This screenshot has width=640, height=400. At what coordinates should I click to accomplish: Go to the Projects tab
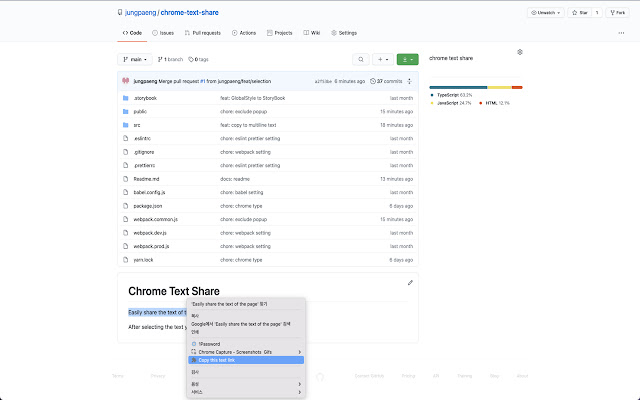point(280,33)
